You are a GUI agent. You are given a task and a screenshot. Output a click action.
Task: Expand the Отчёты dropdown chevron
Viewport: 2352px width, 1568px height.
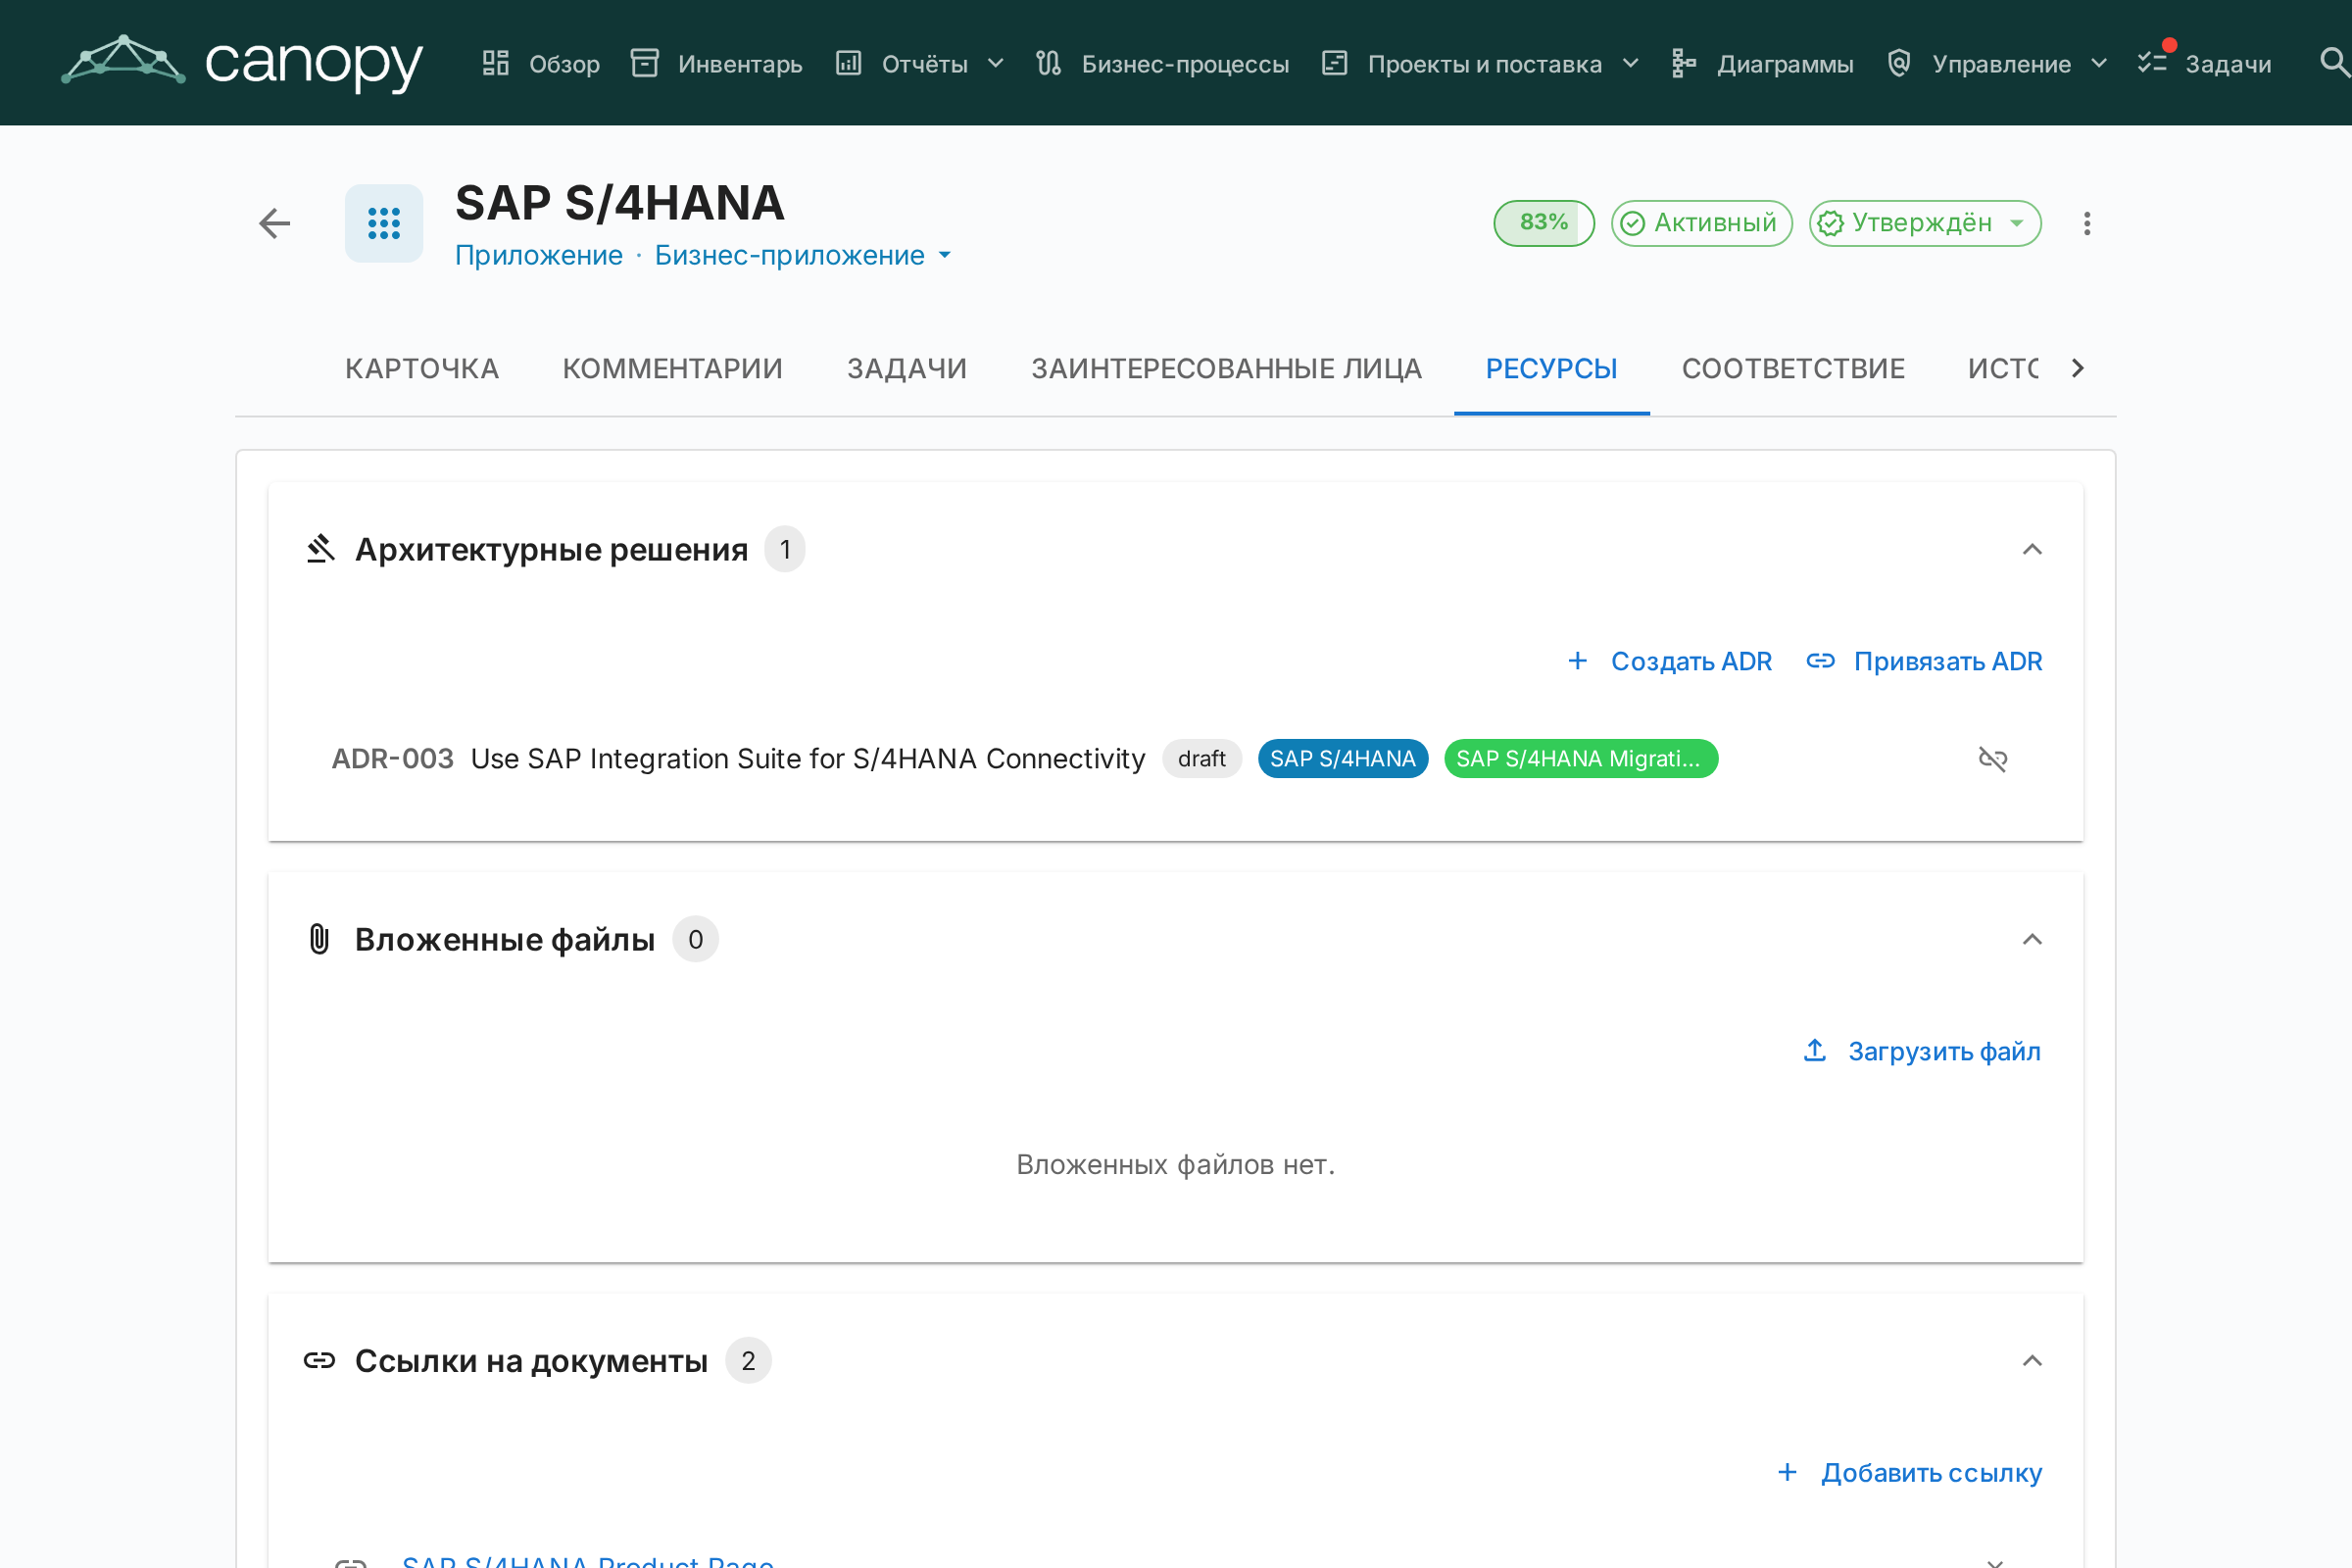[x=996, y=63]
